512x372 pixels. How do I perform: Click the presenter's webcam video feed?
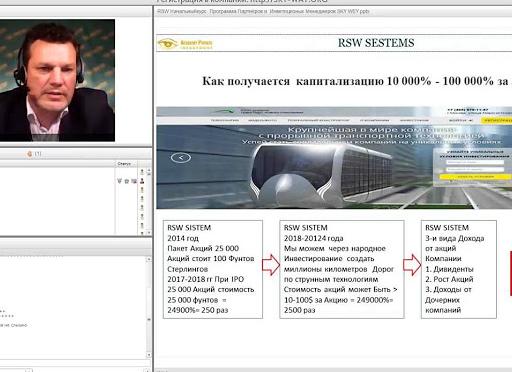(57, 80)
